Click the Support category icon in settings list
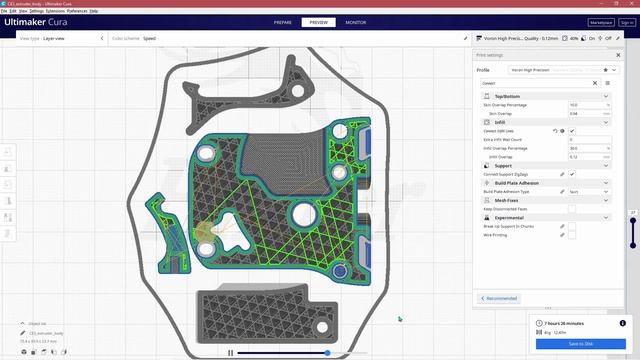Viewport: 640px width, 360px height. 487,166
